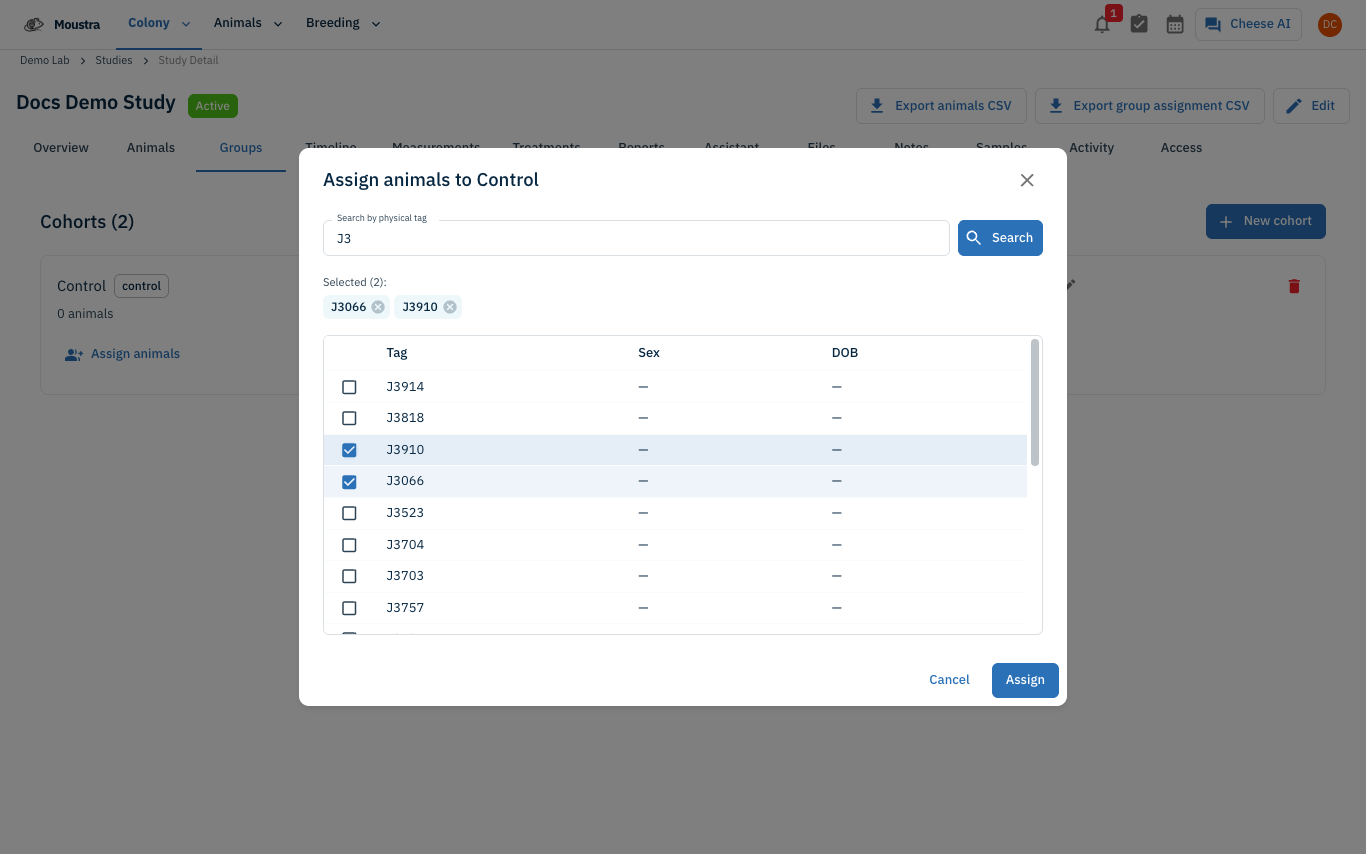Image resolution: width=1366 pixels, height=854 pixels.
Task: Remove the J3910 chip from selection
Action: [x=450, y=307]
